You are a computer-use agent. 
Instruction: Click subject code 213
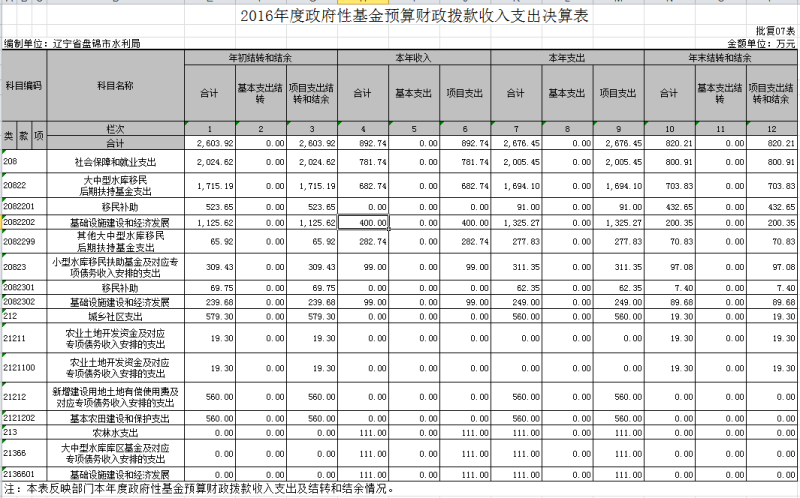(24, 432)
